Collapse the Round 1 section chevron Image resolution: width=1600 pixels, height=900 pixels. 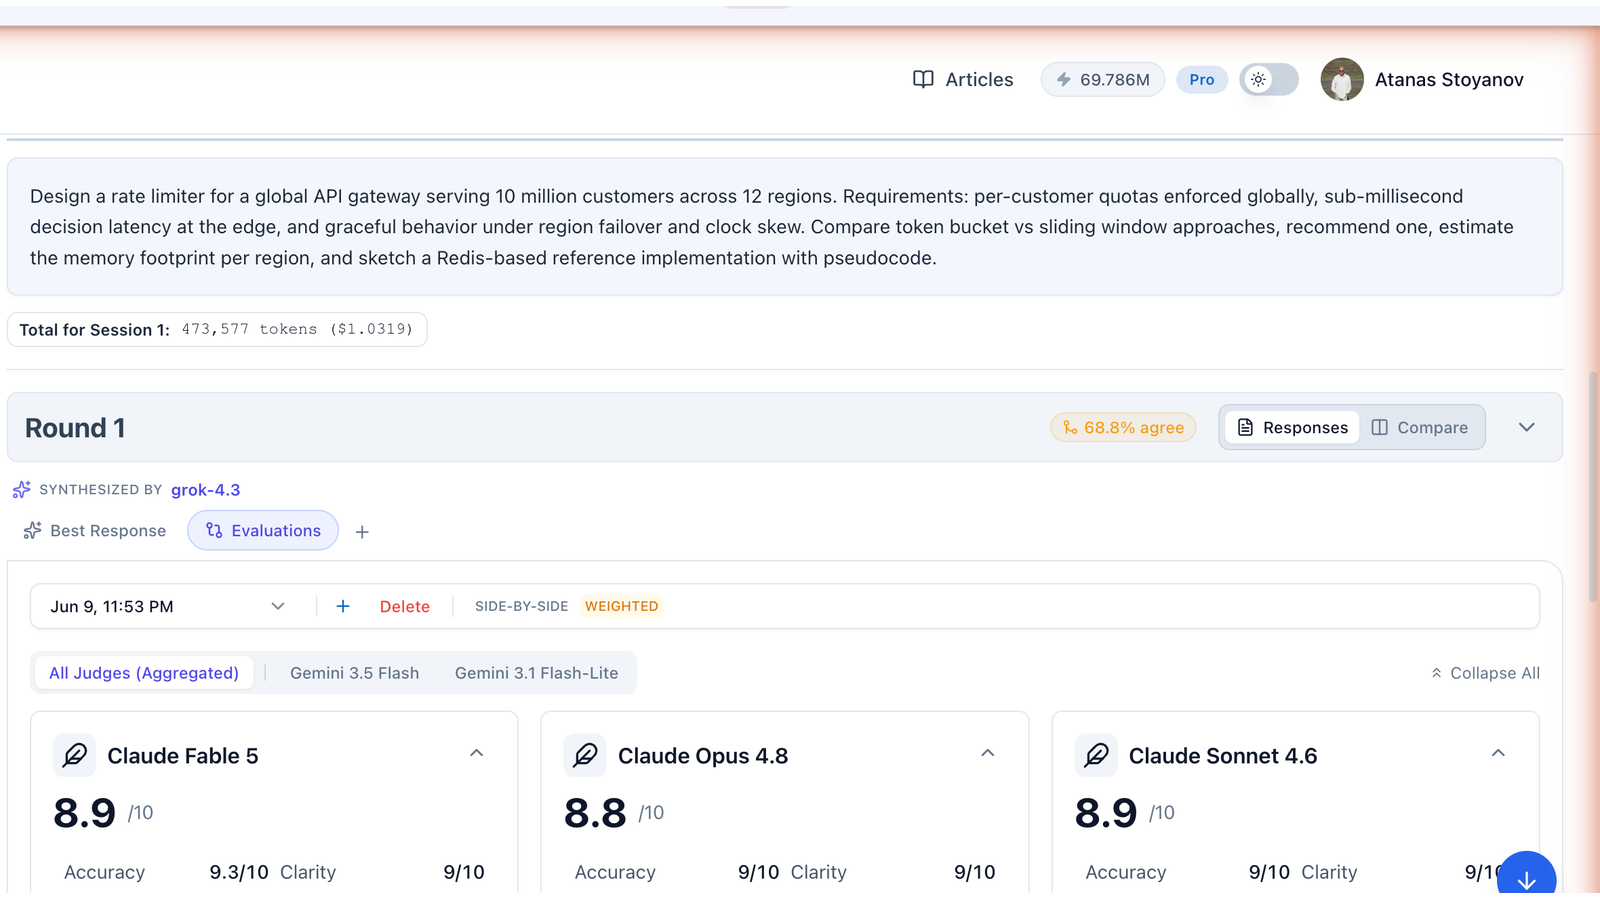pyautogui.click(x=1526, y=427)
